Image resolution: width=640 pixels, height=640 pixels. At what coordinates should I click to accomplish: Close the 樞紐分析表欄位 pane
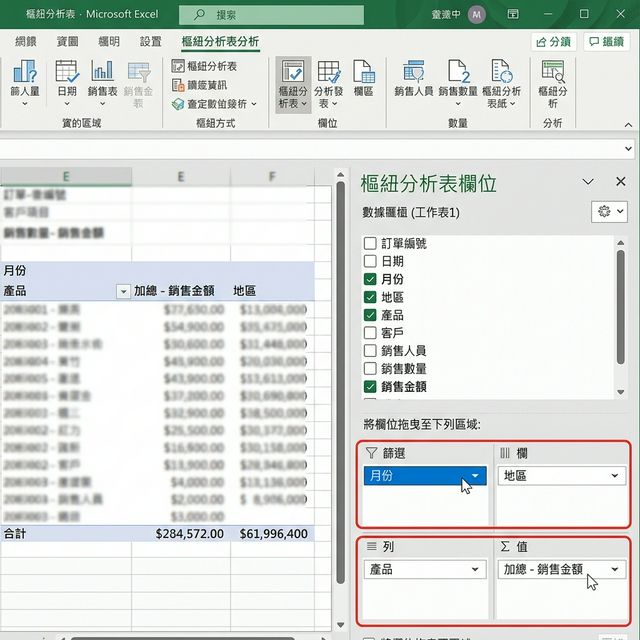click(620, 182)
